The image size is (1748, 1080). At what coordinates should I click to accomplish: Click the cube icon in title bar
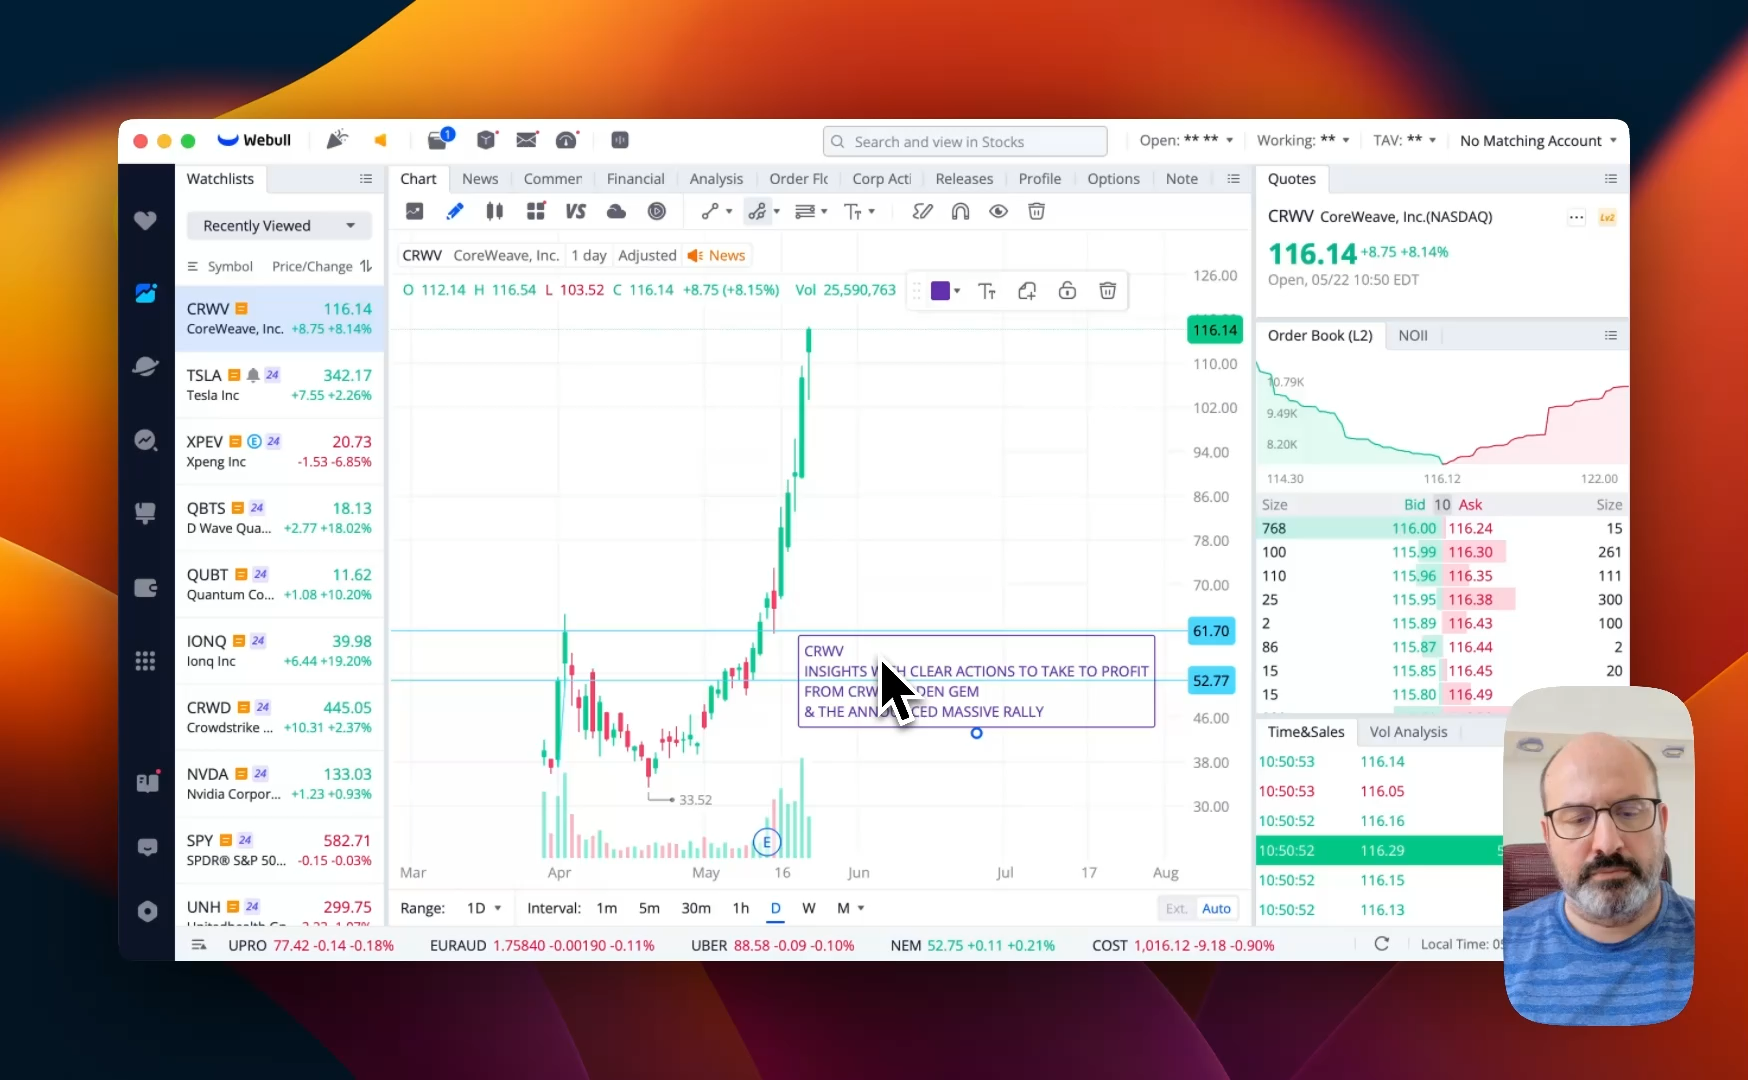(486, 140)
